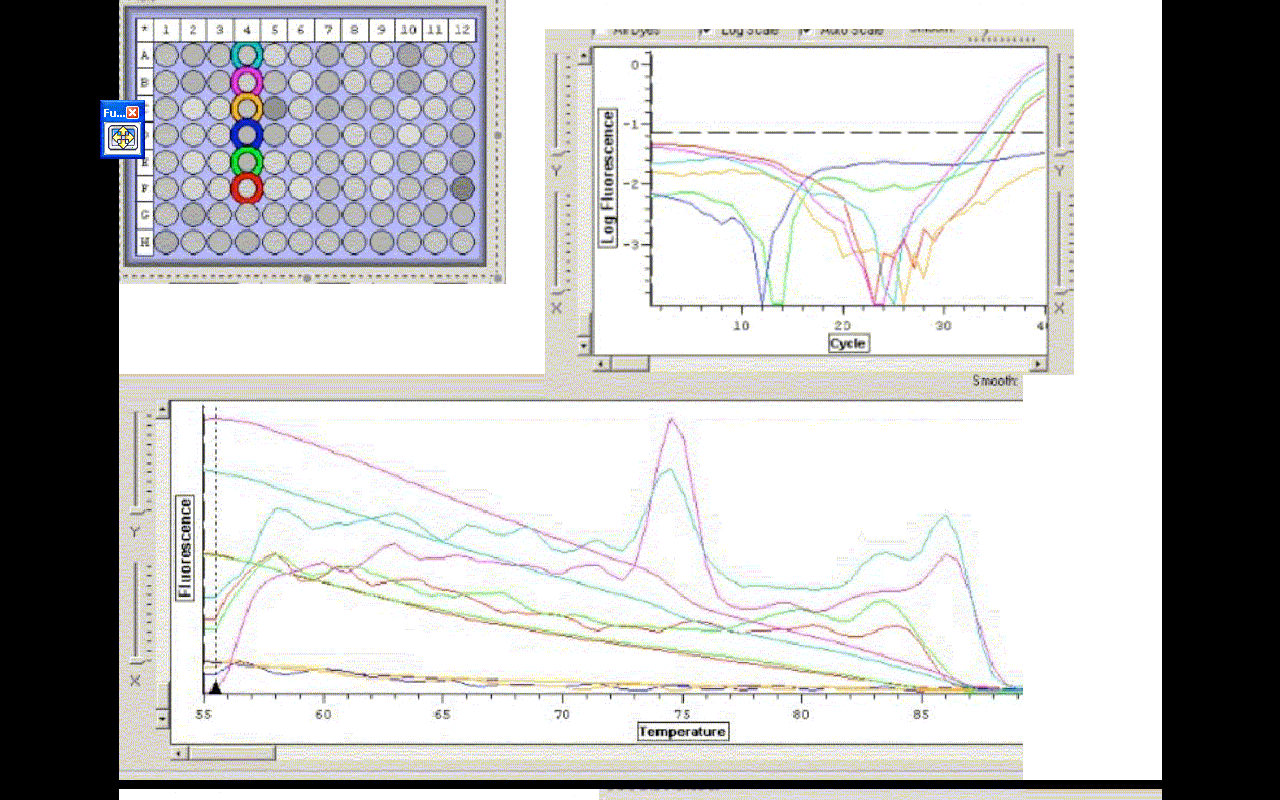Click right Y slider handle of cycle chart
This screenshot has width=1280, height=800.
click(x=1059, y=152)
